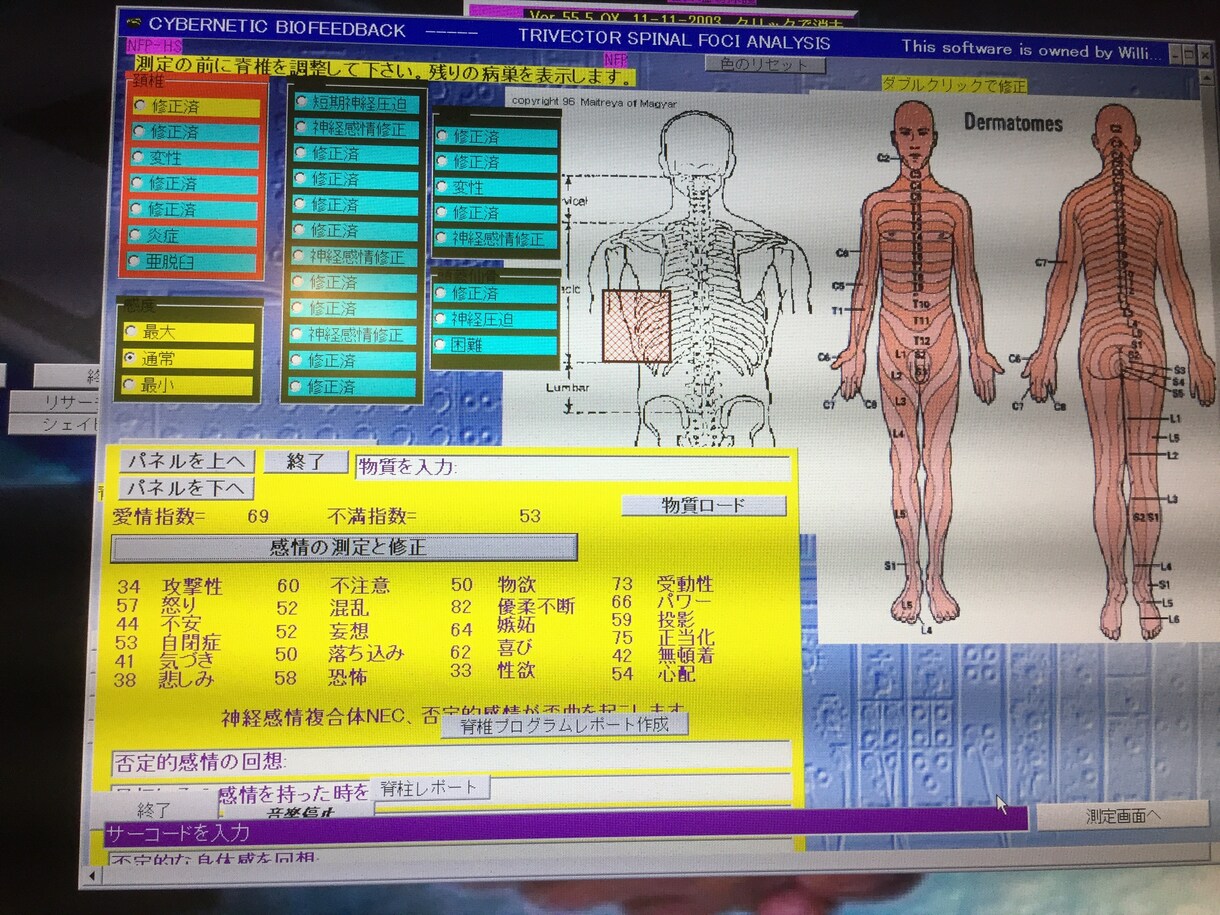
Task: Click the 嫉妬 emotion entry
Action: [516, 626]
